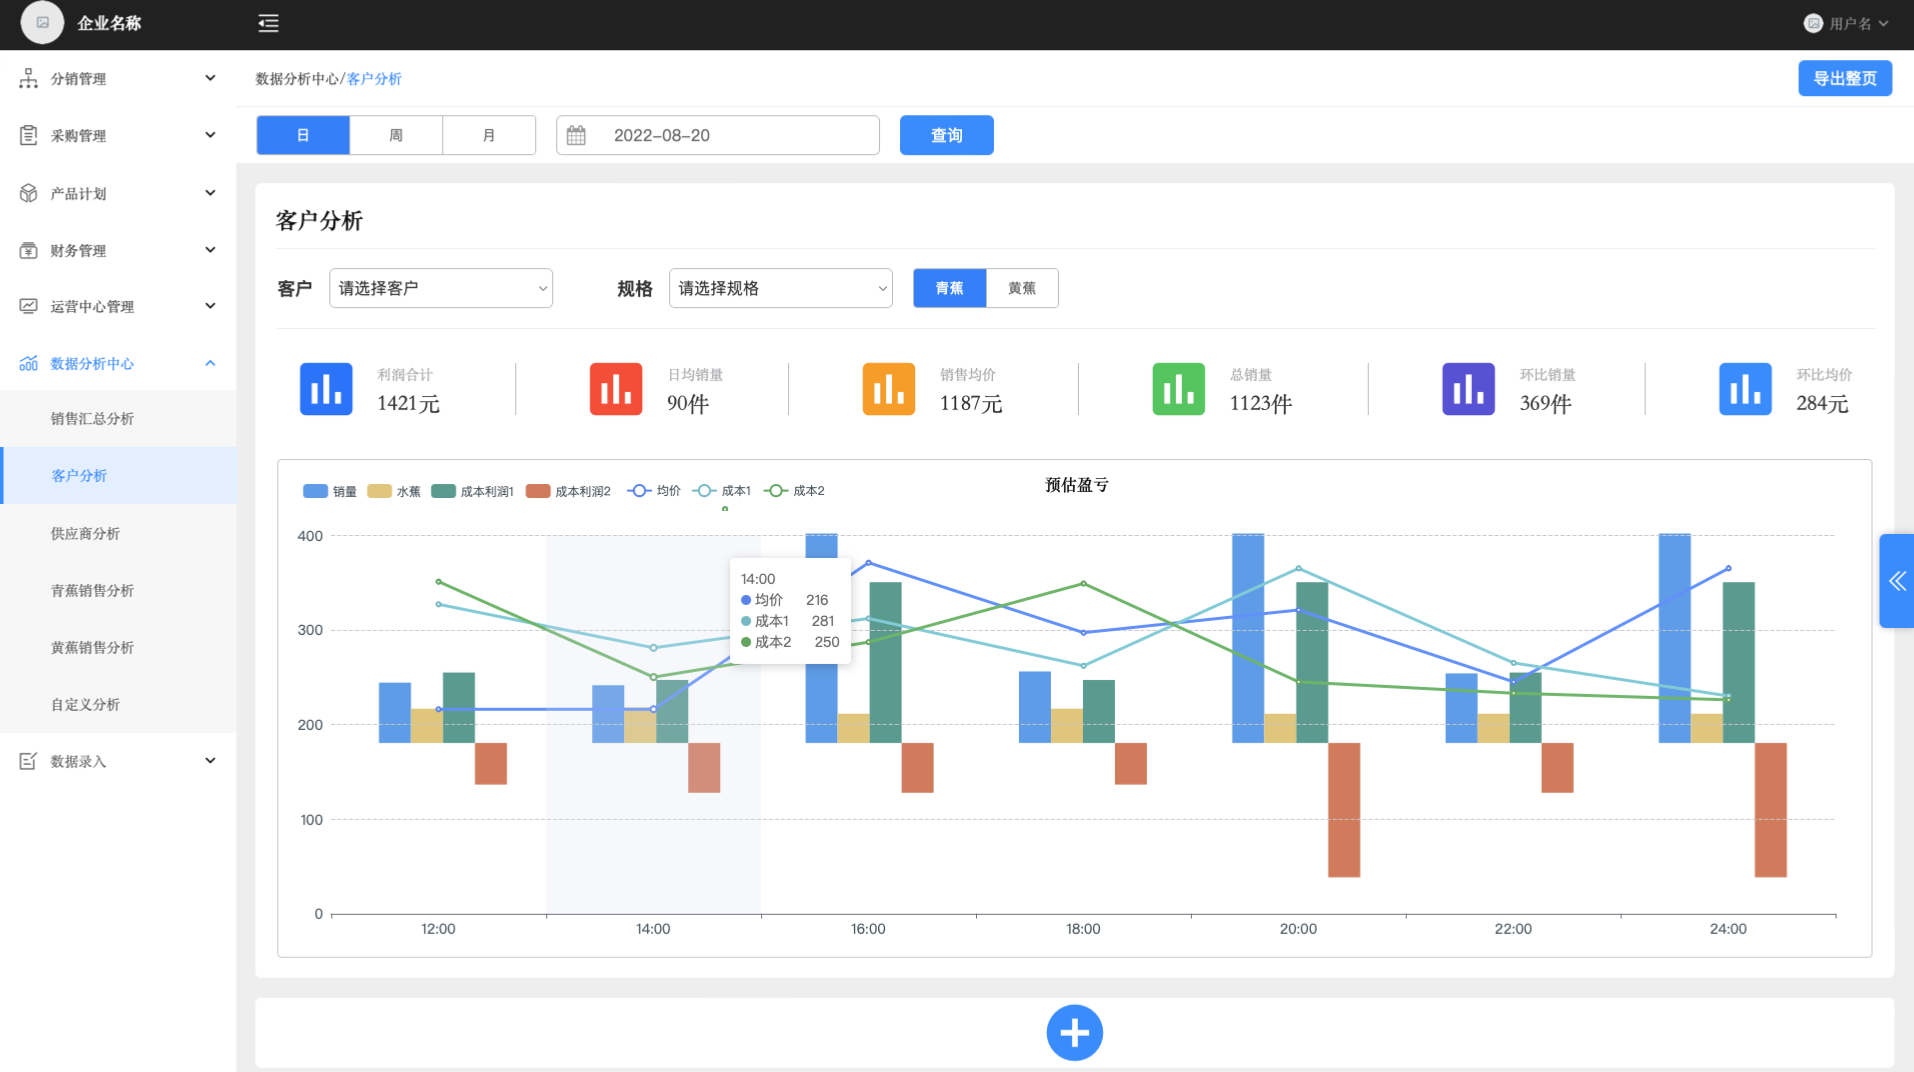Open 销售汇总分析 submenu item
This screenshot has height=1072, width=1914.
tap(118, 419)
